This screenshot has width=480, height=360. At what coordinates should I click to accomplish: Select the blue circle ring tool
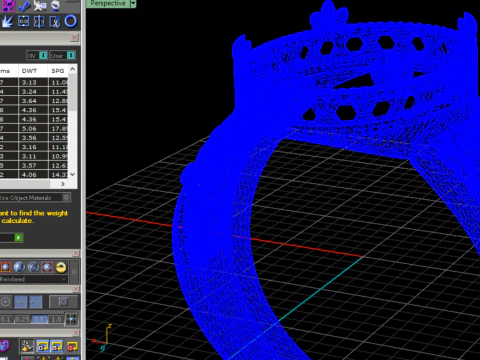[x=70, y=21]
